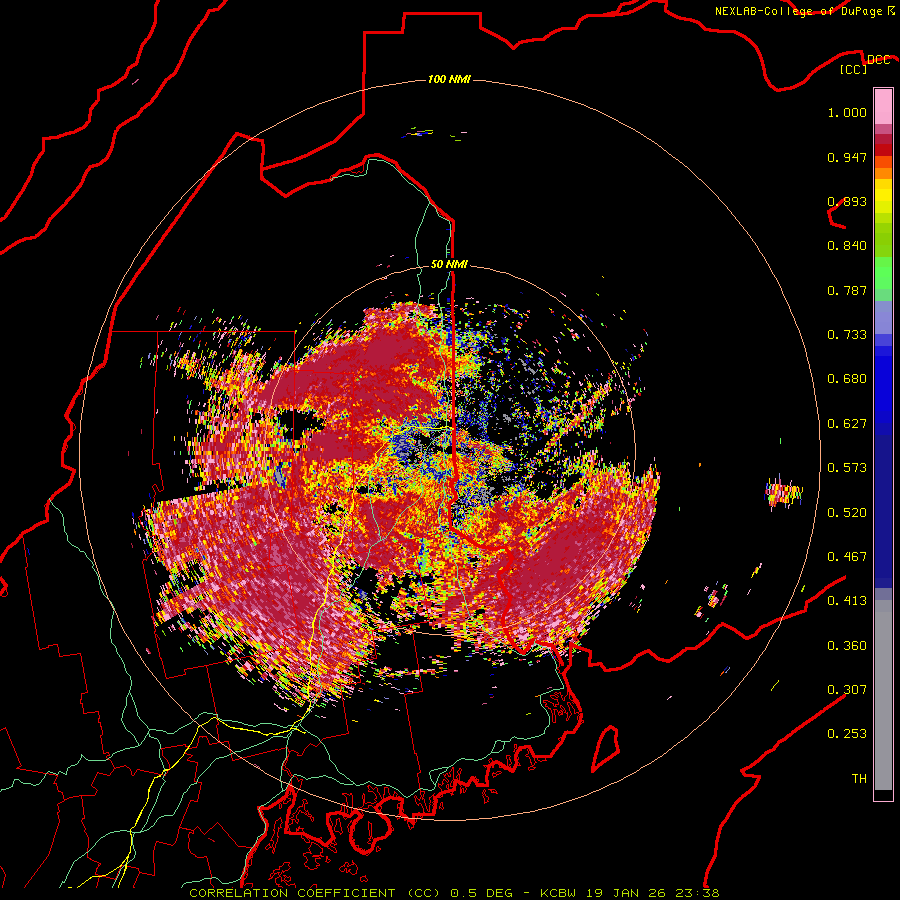Screen dimensions: 900x900
Task: Click the 0.253 color scale label
Action: (x=847, y=734)
